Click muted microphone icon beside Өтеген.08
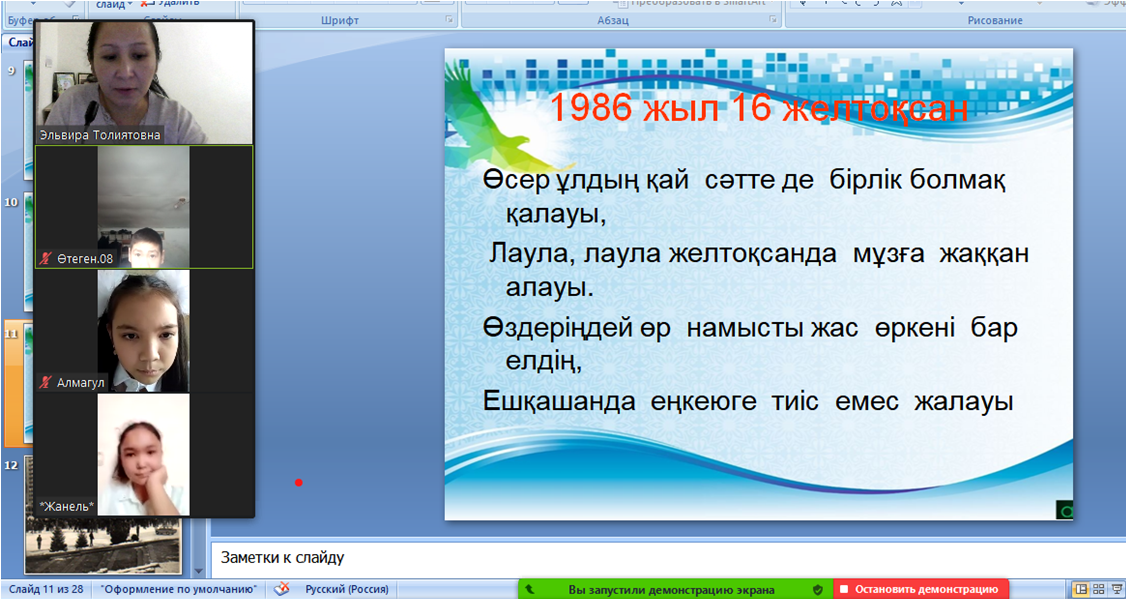This screenshot has height=600, width=1127. click(45, 259)
